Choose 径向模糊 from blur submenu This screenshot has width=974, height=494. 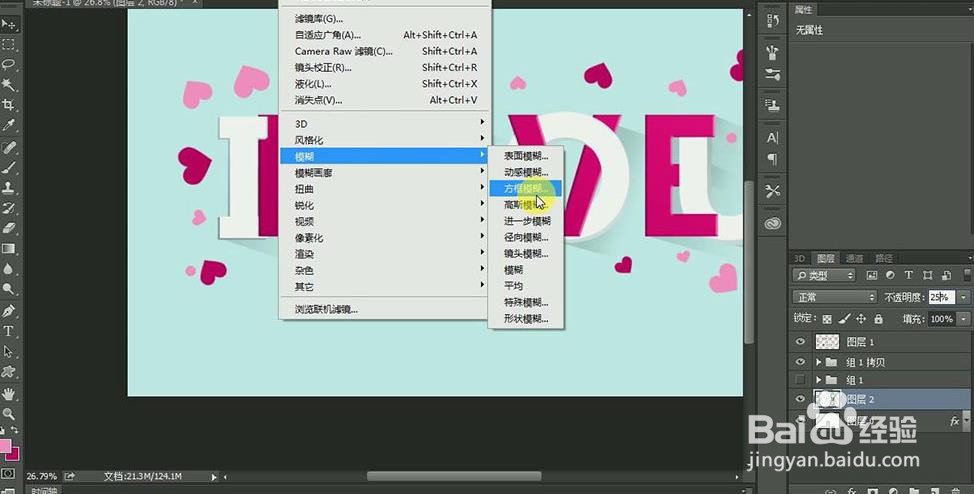tap(526, 237)
